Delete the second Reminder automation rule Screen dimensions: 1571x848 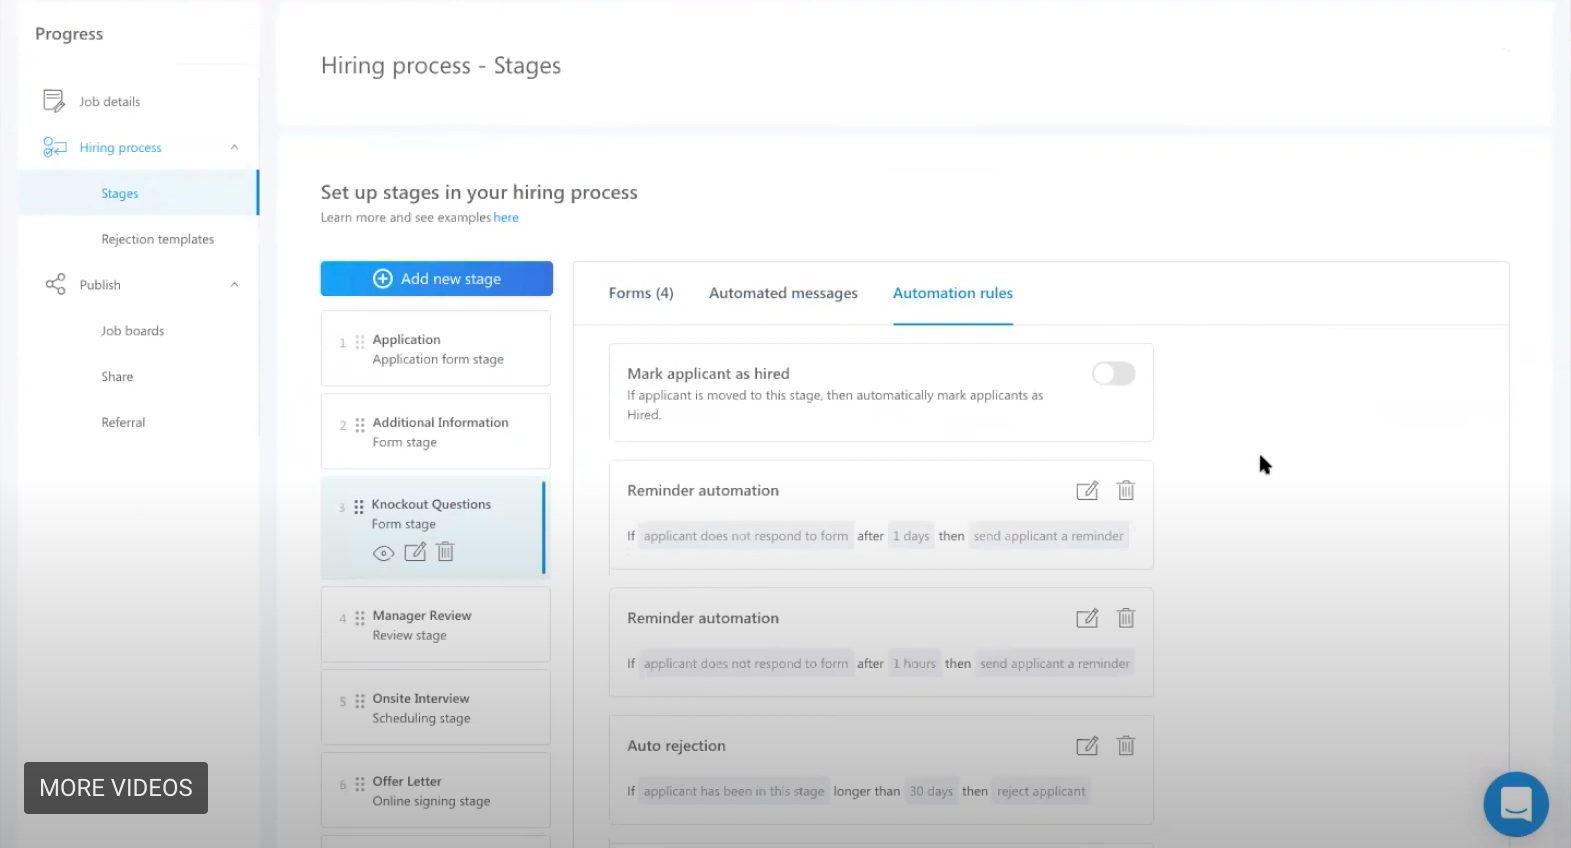(x=1125, y=618)
